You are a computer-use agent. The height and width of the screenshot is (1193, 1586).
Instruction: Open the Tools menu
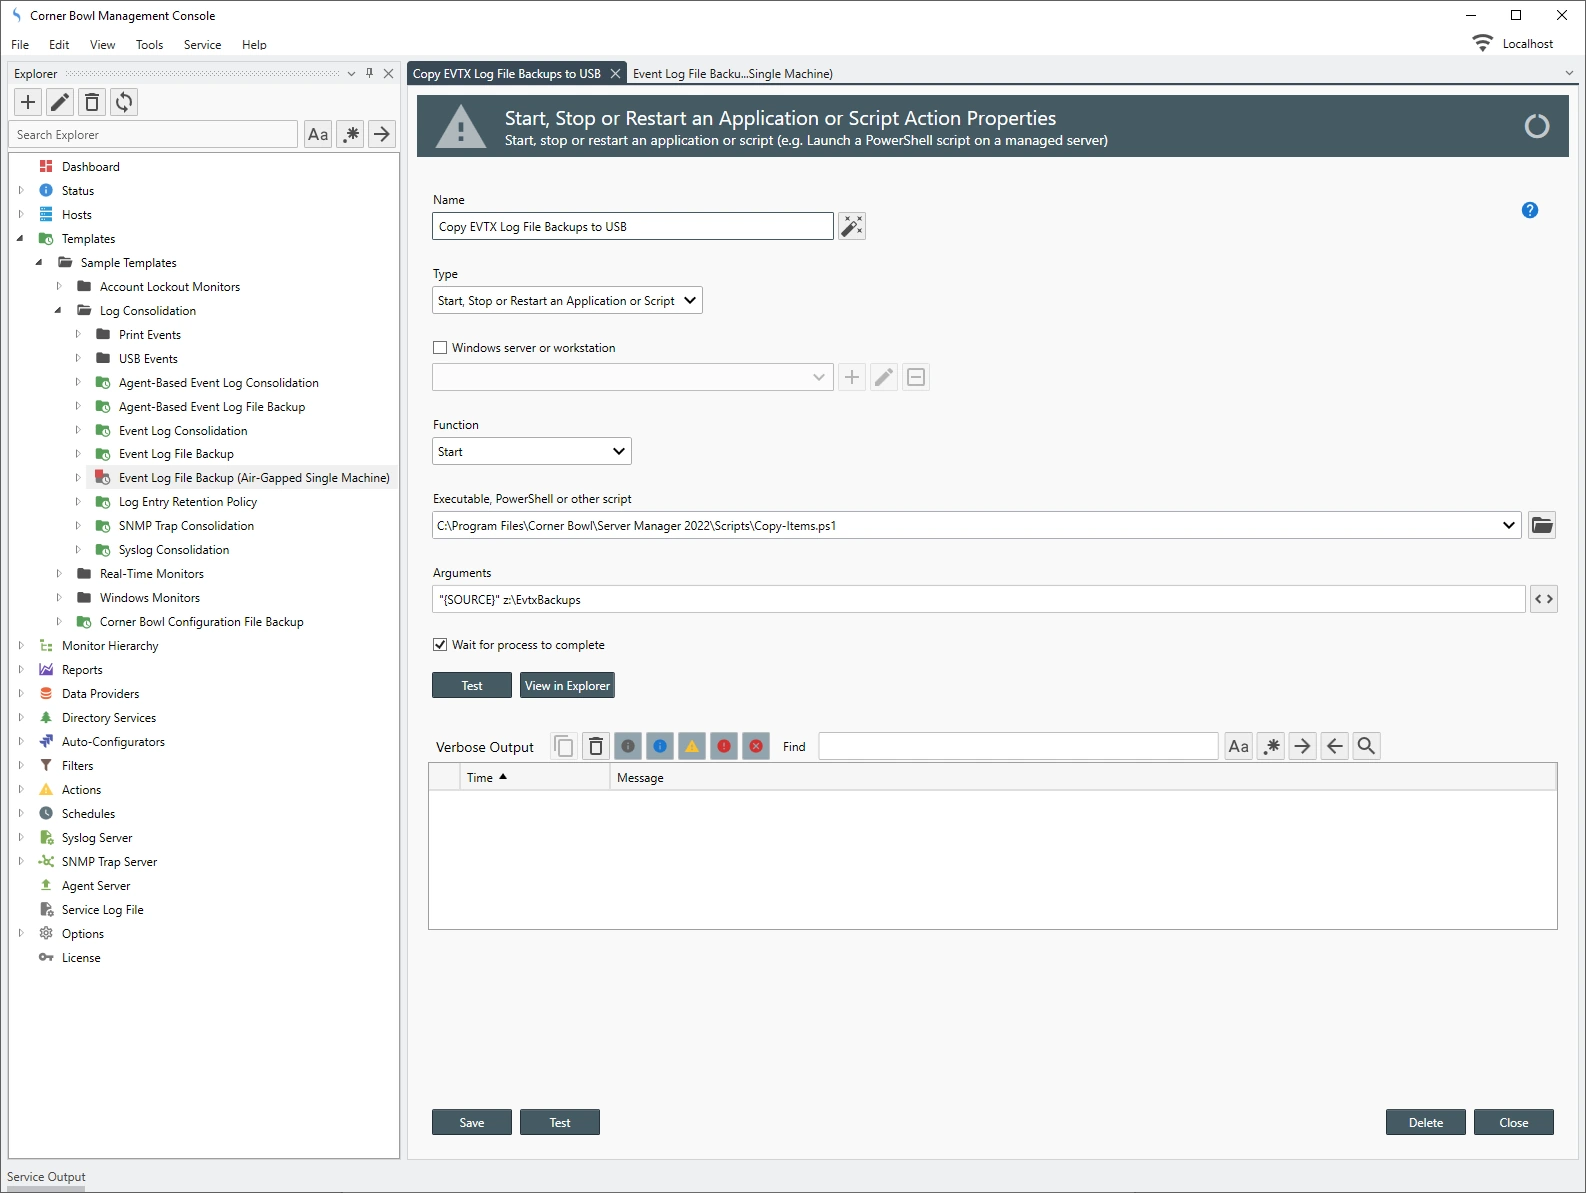149,45
